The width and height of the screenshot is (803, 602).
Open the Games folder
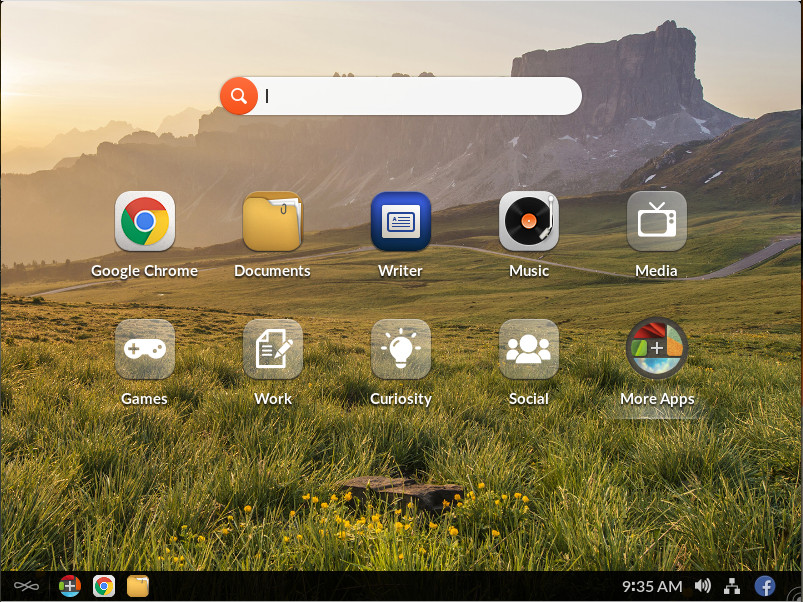145,349
